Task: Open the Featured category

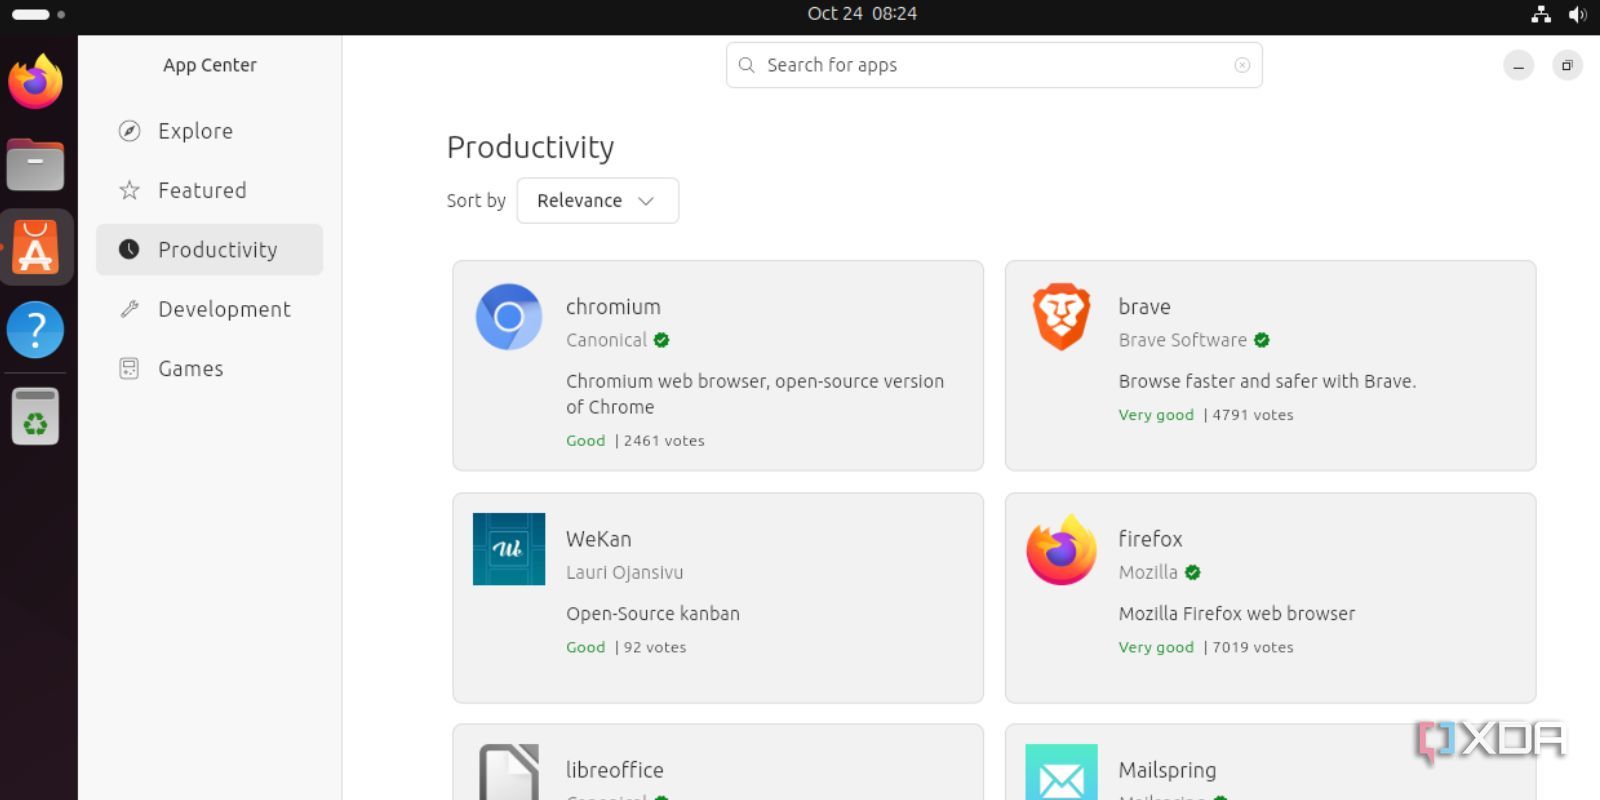Action: pos(209,190)
